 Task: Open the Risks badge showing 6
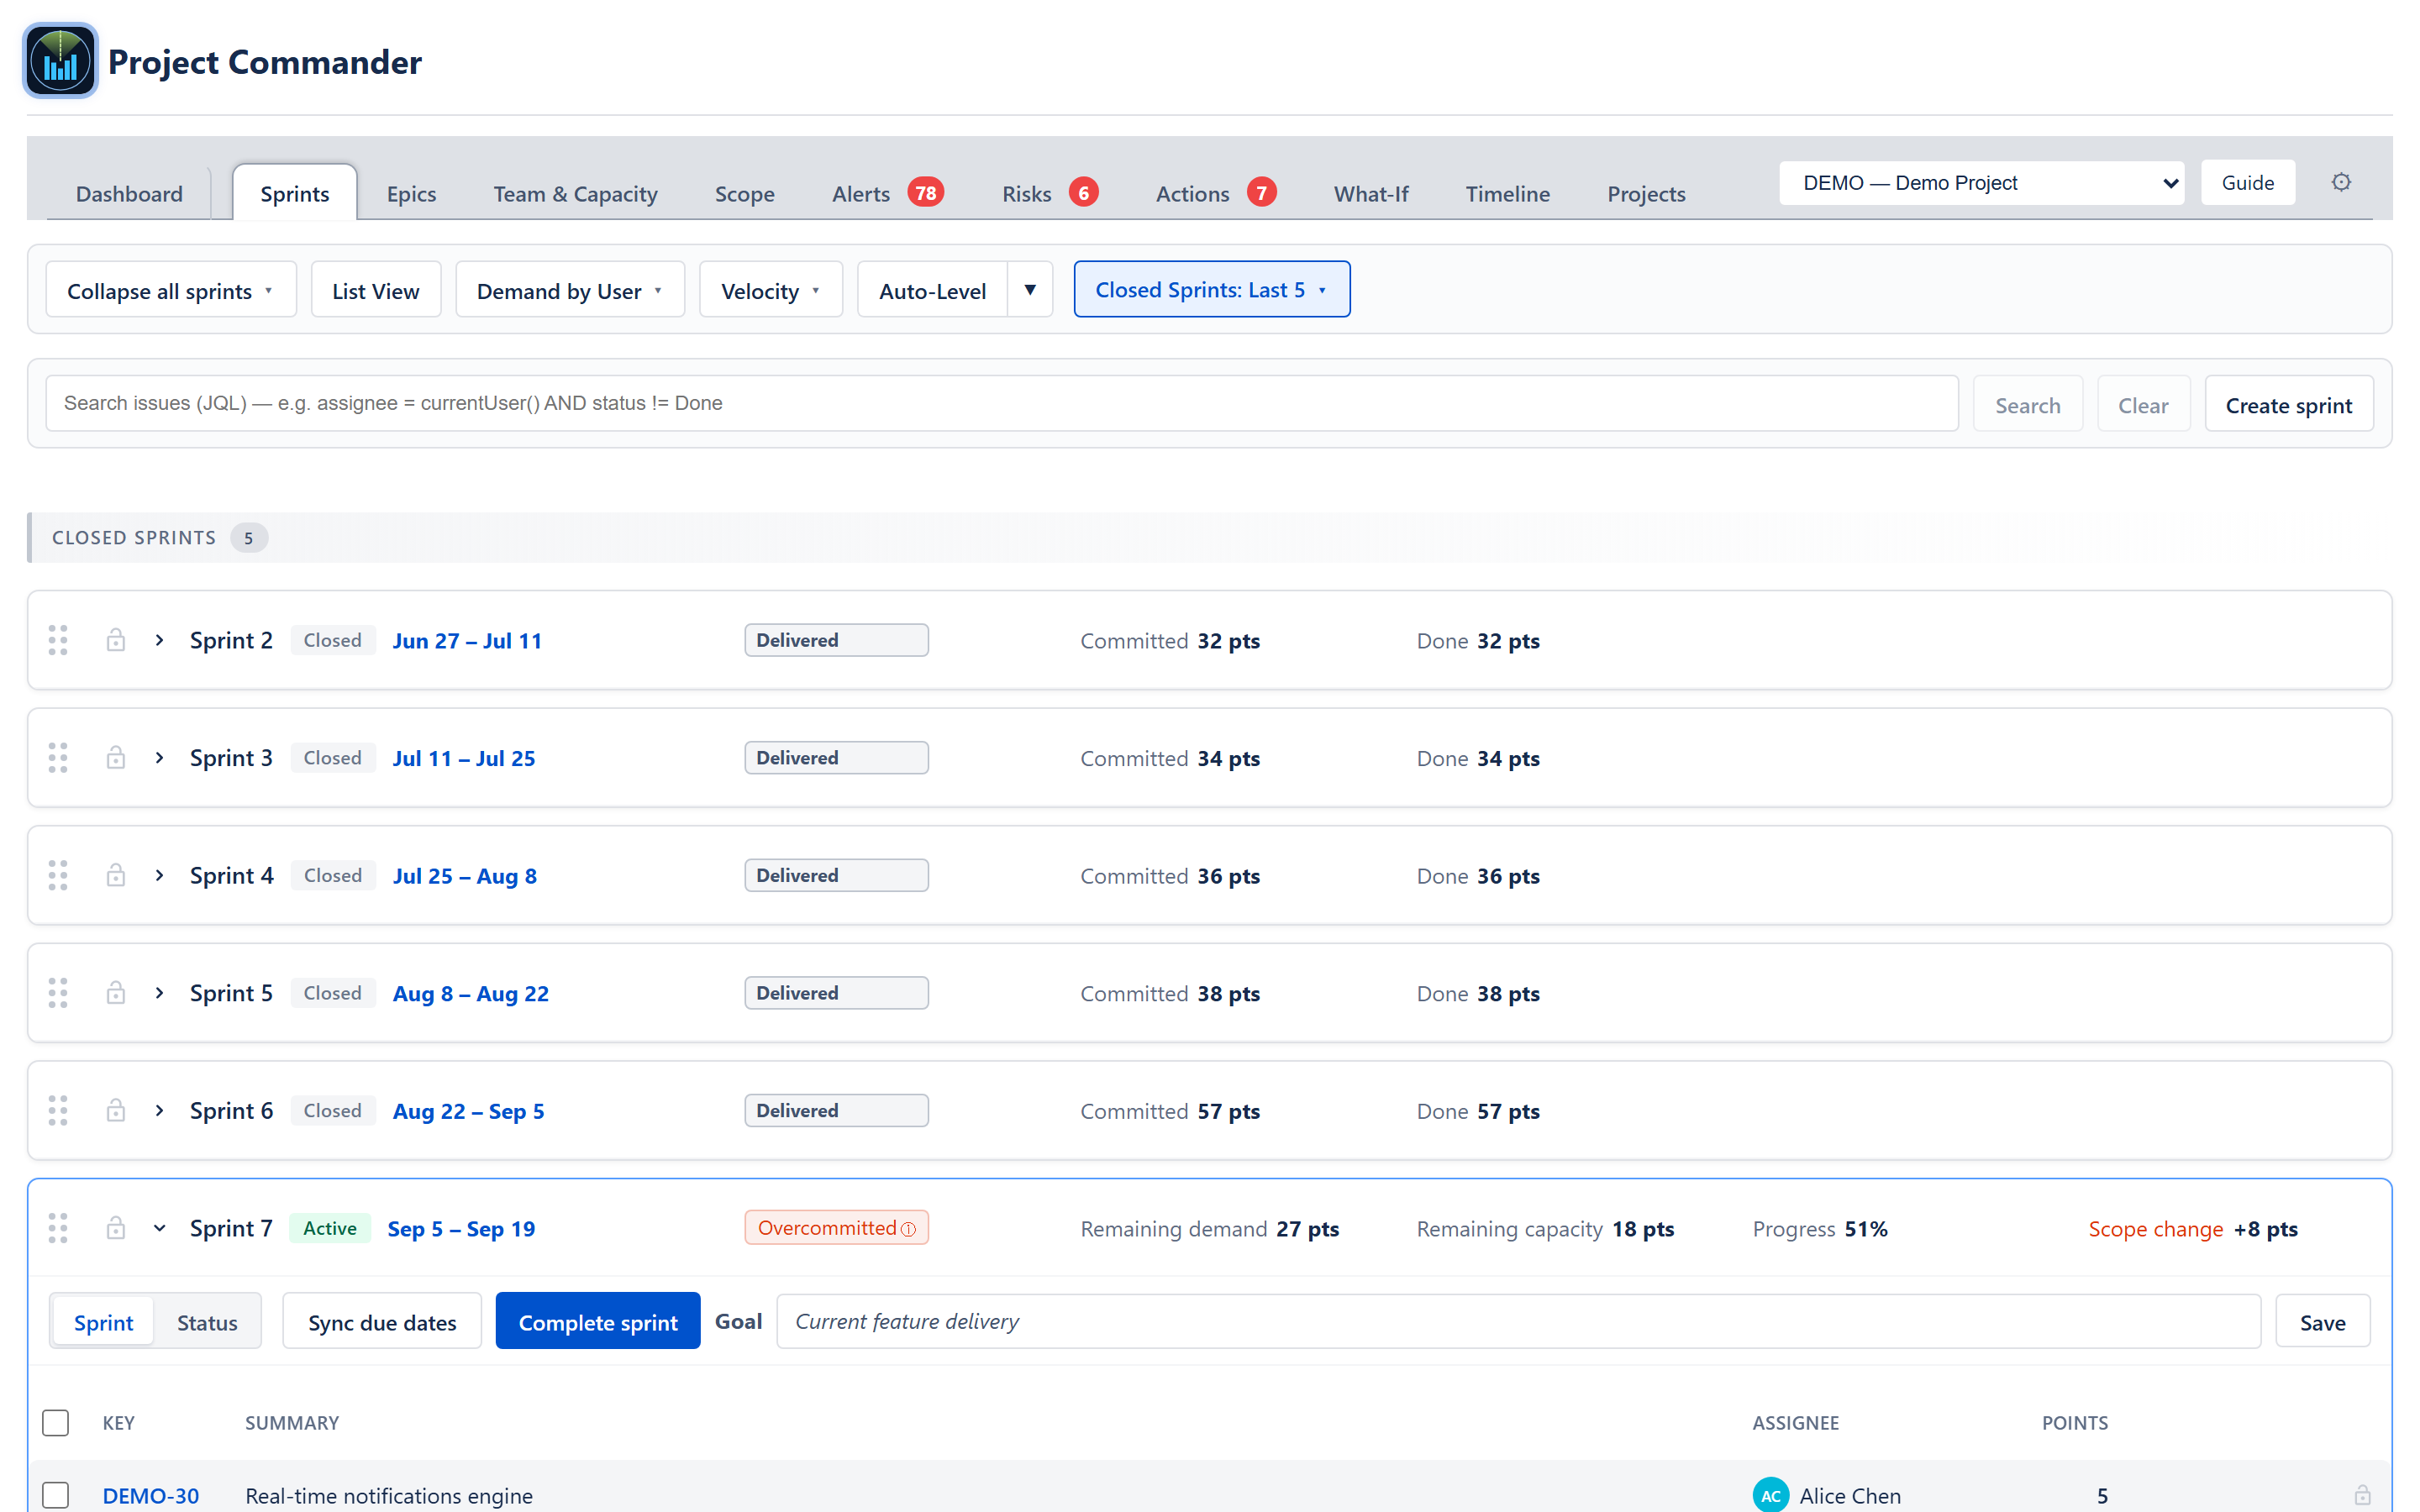point(1083,192)
